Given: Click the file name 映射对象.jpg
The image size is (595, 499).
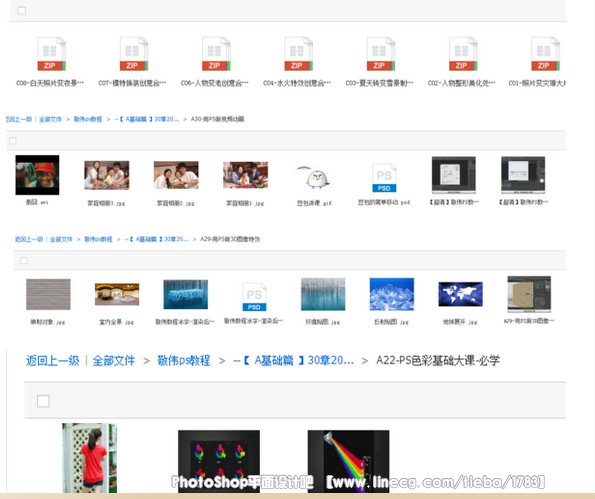Looking at the screenshot, I should coord(48,322).
